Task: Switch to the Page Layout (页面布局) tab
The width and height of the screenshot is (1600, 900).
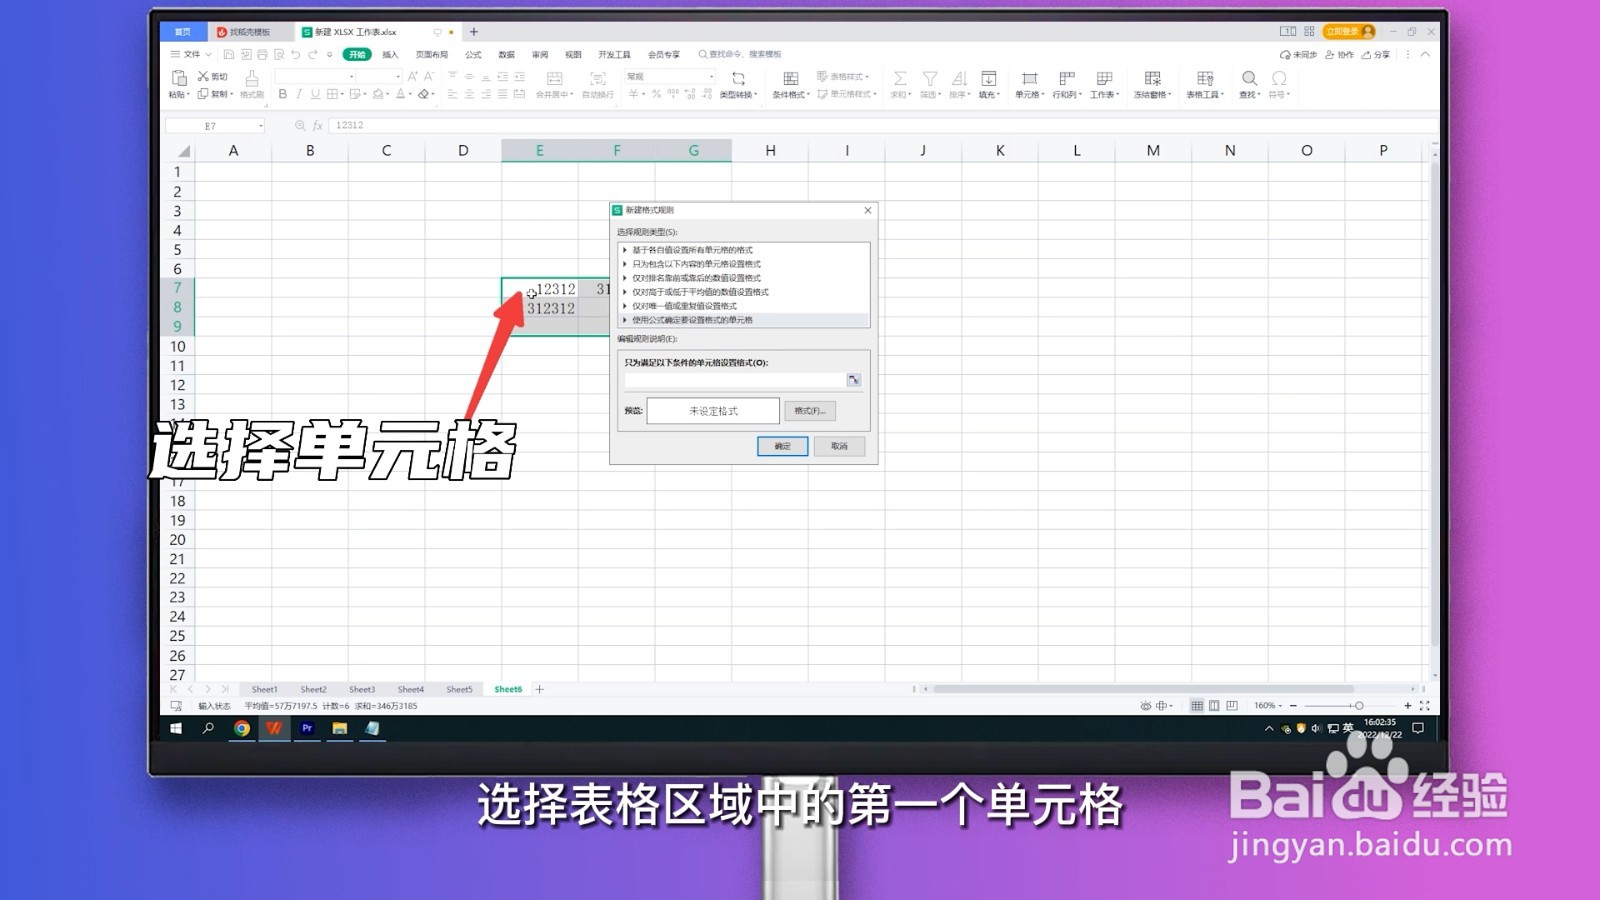Action: [x=432, y=55]
